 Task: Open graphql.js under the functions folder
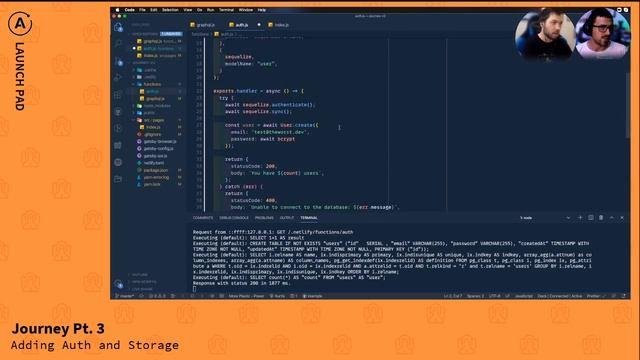155,98
